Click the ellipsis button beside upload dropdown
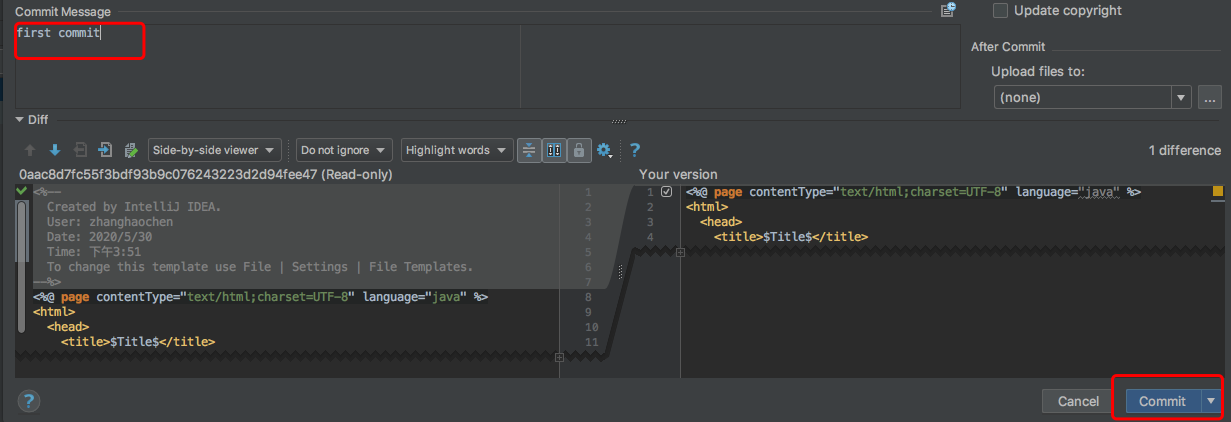1231x422 pixels. [1210, 97]
